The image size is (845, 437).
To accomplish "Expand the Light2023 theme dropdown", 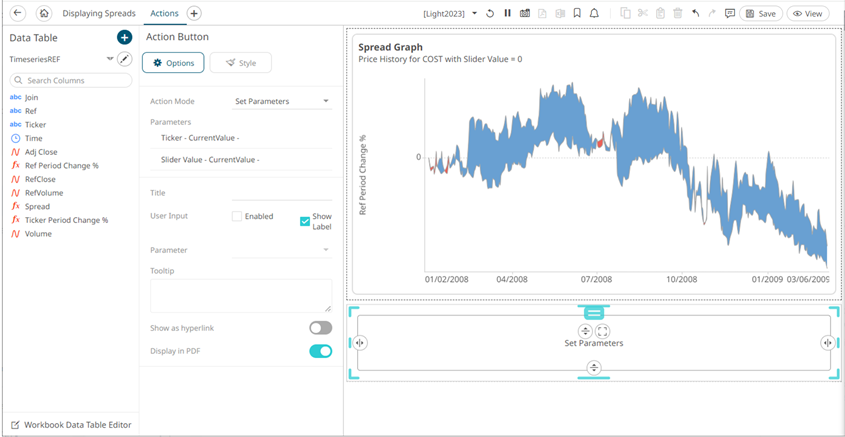I will (474, 14).
